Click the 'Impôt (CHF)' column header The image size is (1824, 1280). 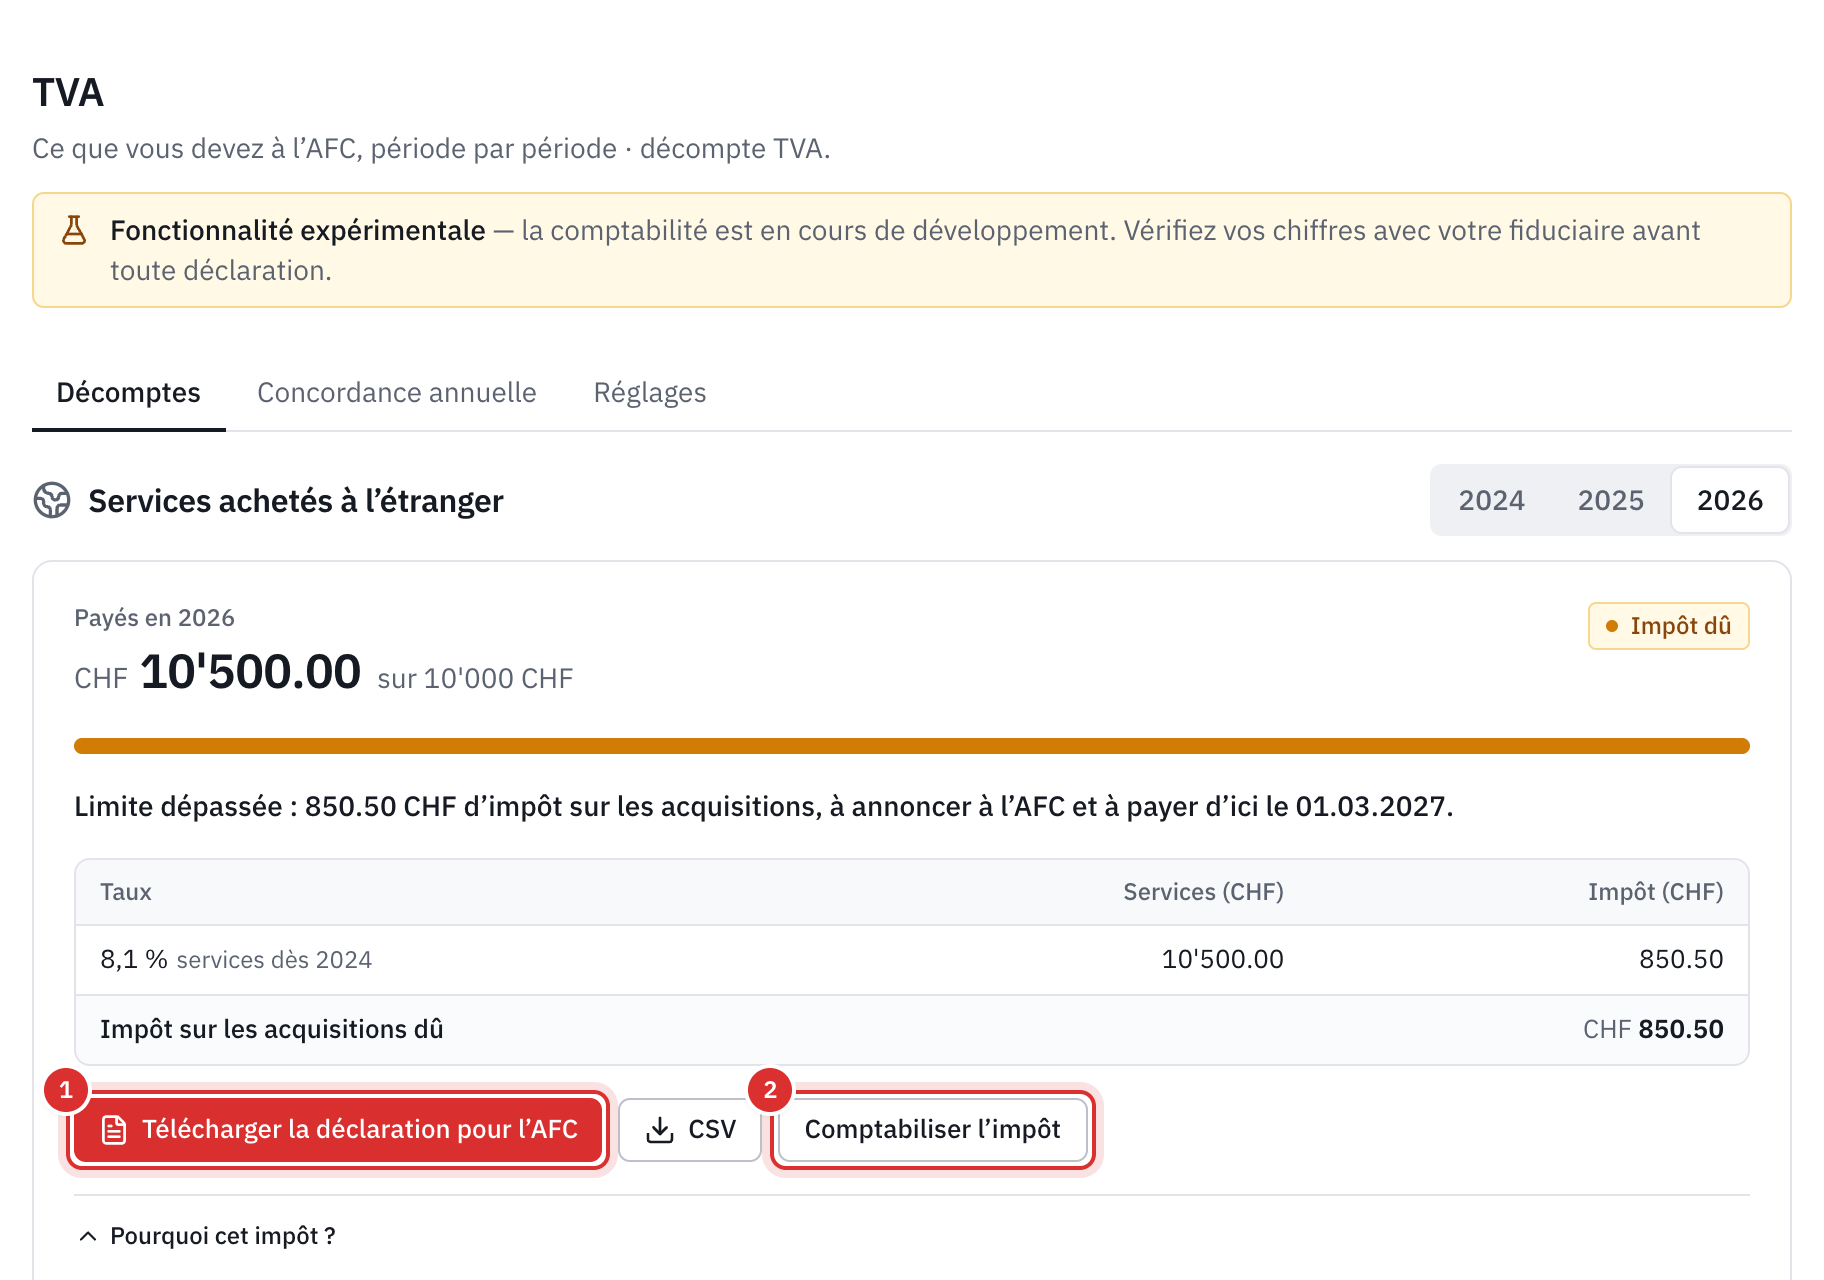pos(1655,892)
